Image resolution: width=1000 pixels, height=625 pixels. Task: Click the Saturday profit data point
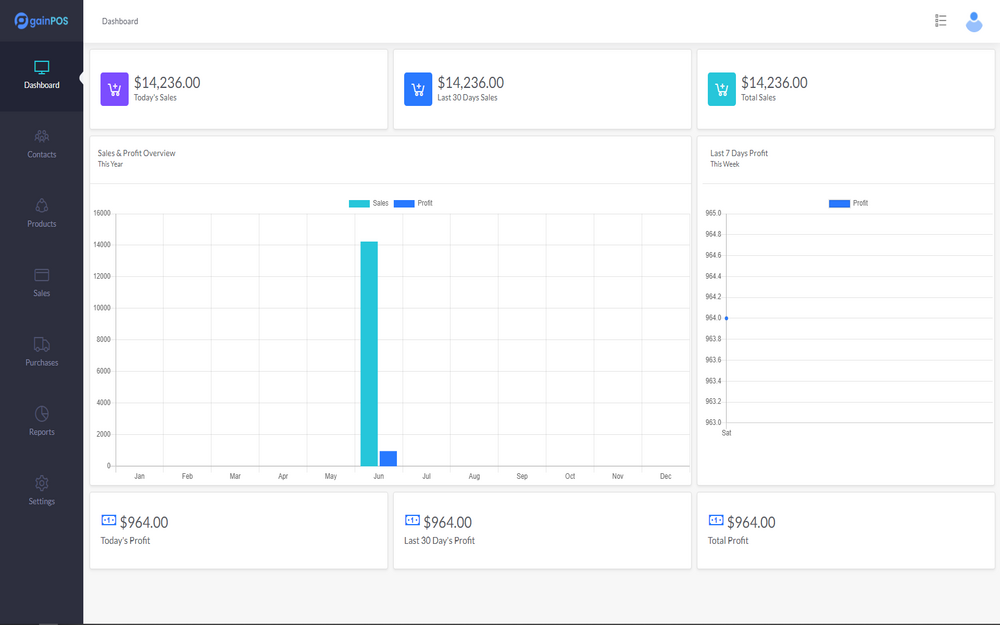pos(726,318)
